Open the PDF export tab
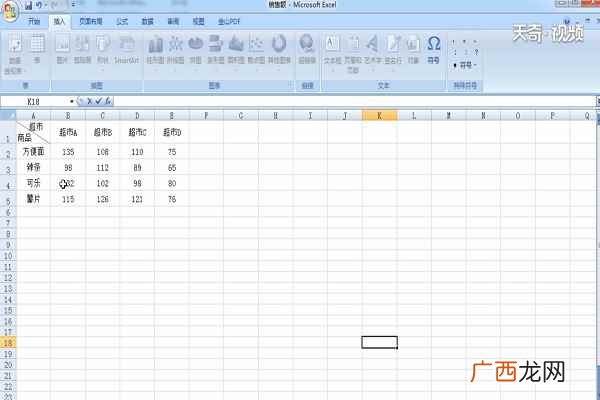The height and width of the screenshot is (400, 600). [x=229, y=21]
